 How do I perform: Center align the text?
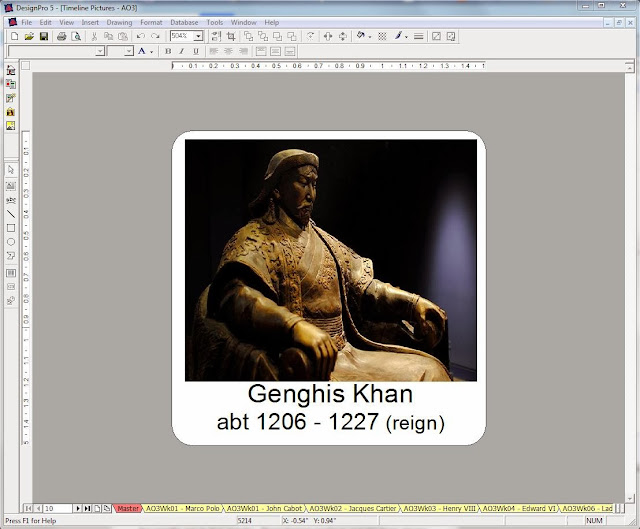click(228, 51)
